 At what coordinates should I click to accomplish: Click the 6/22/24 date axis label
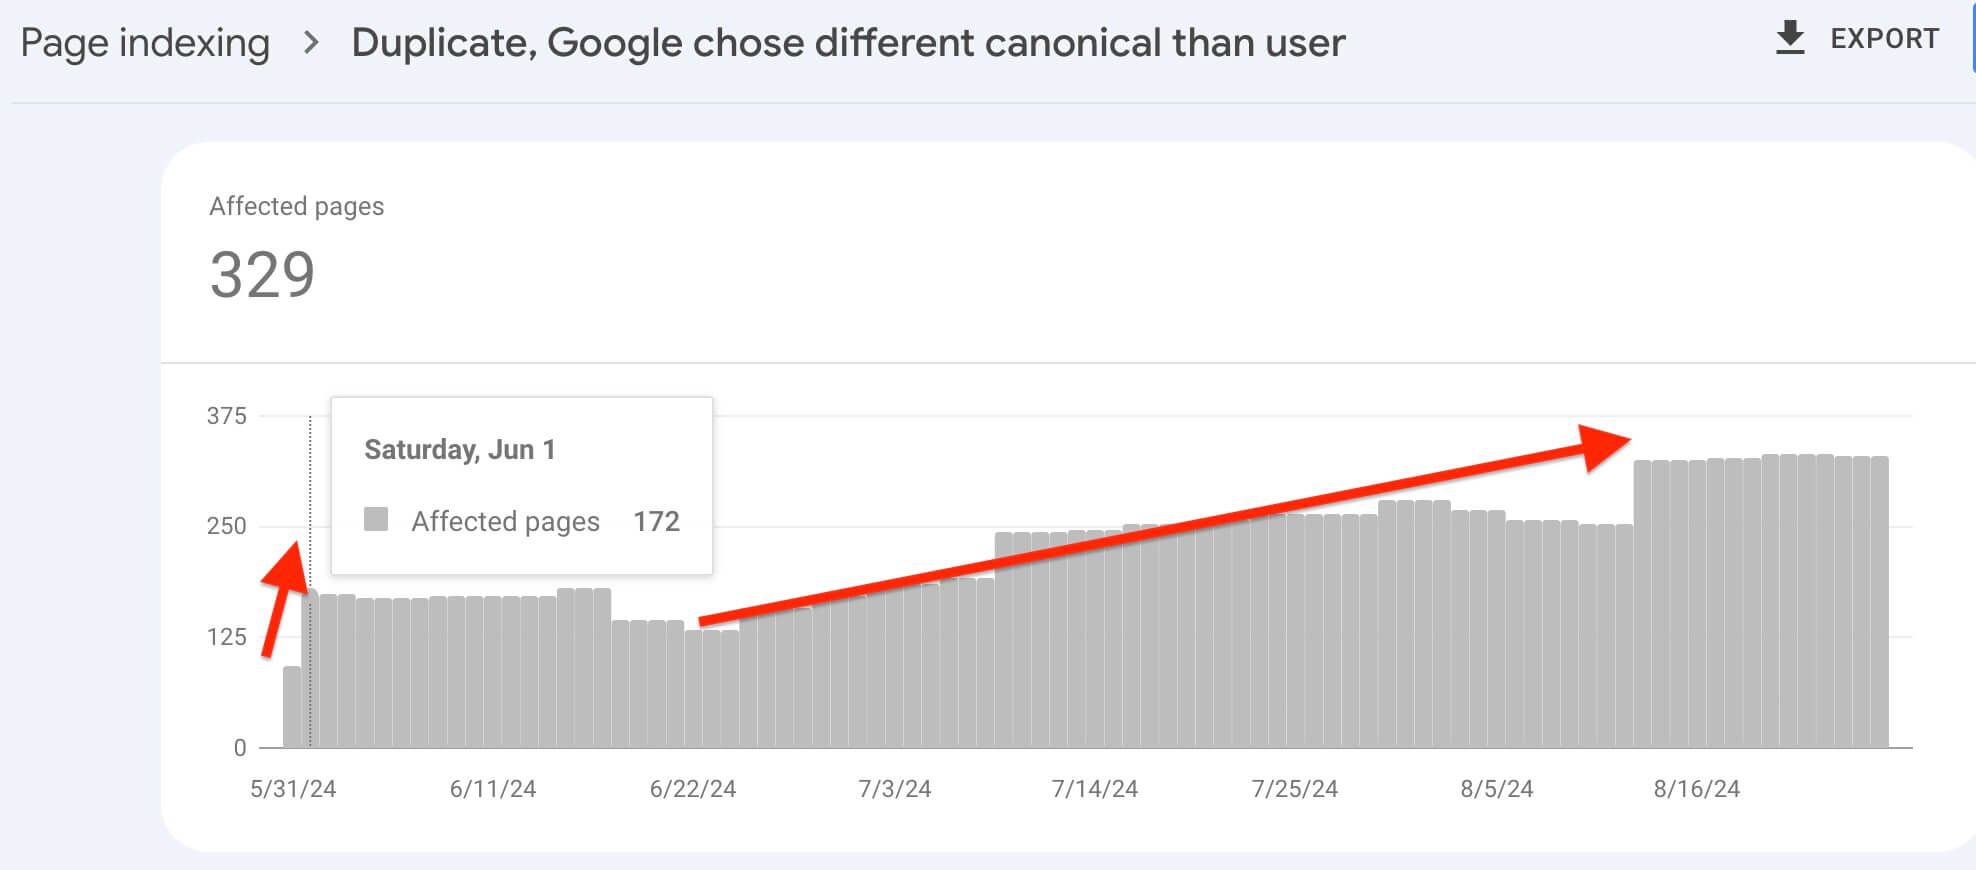(693, 789)
